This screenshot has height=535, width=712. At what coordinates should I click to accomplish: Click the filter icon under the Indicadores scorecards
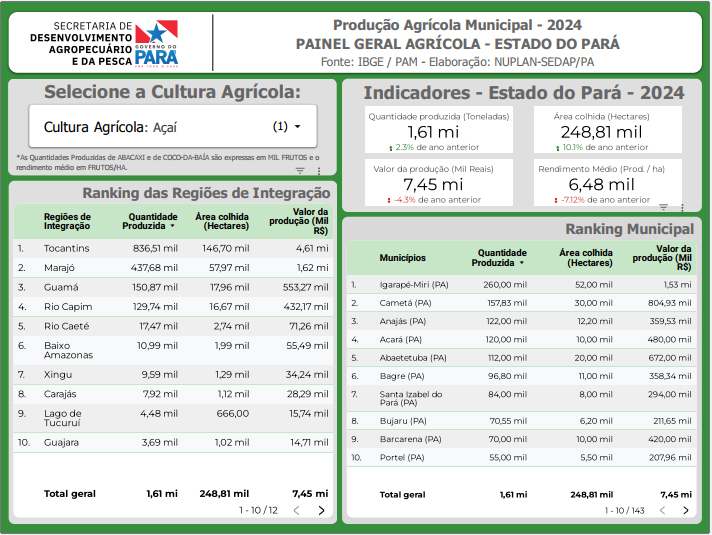(x=664, y=207)
